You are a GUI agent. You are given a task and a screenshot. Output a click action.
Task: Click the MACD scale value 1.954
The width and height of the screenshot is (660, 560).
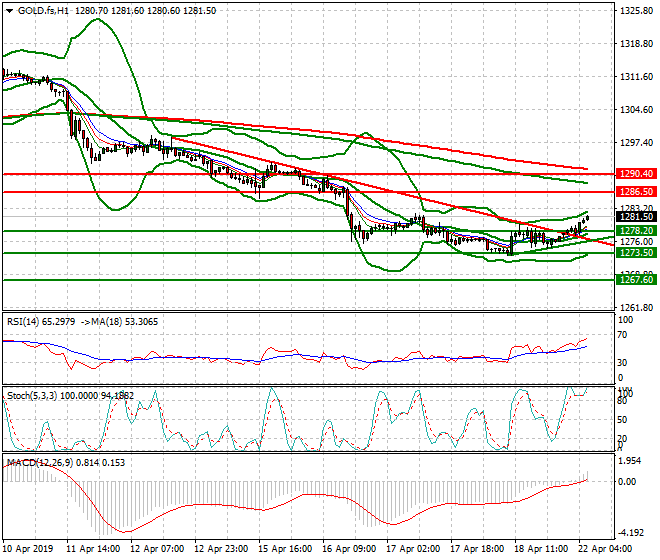click(x=630, y=462)
